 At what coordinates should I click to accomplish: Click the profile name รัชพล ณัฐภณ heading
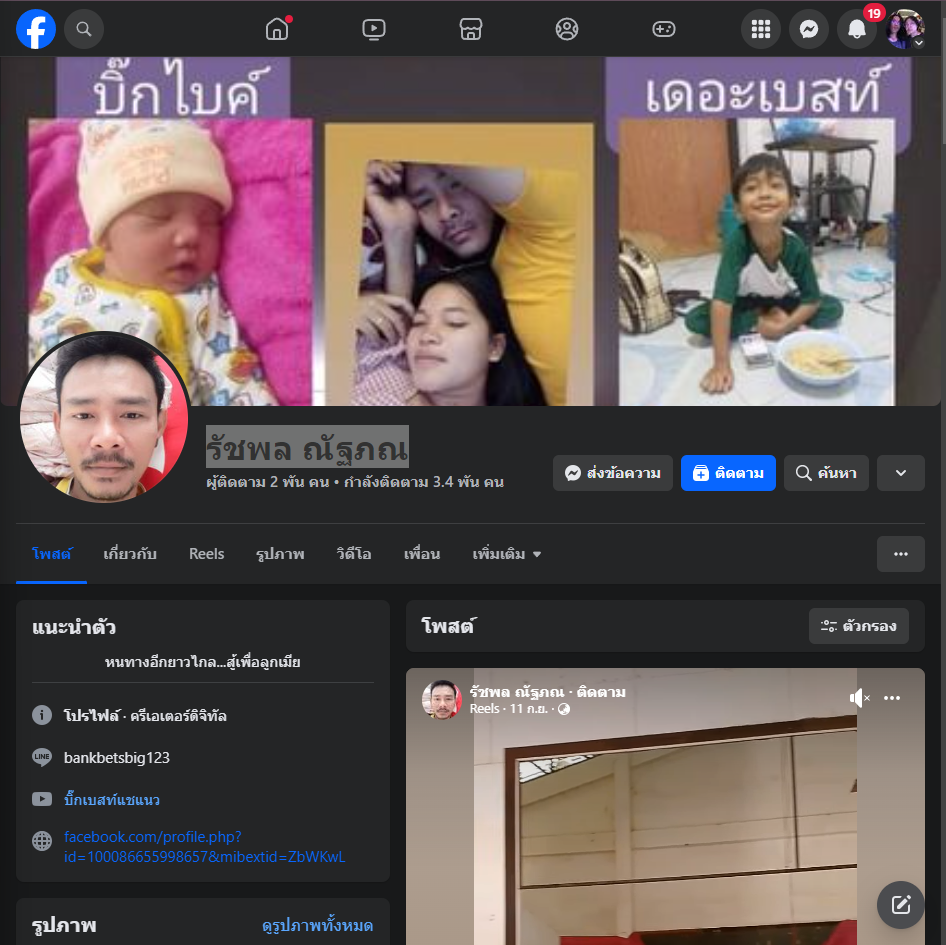coord(307,448)
